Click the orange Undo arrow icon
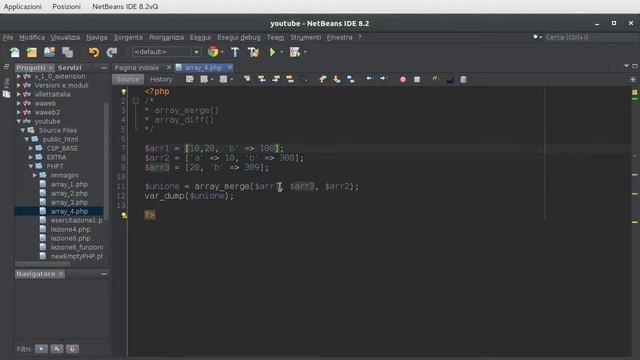The image size is (640, 360). (x=94, y=52)
